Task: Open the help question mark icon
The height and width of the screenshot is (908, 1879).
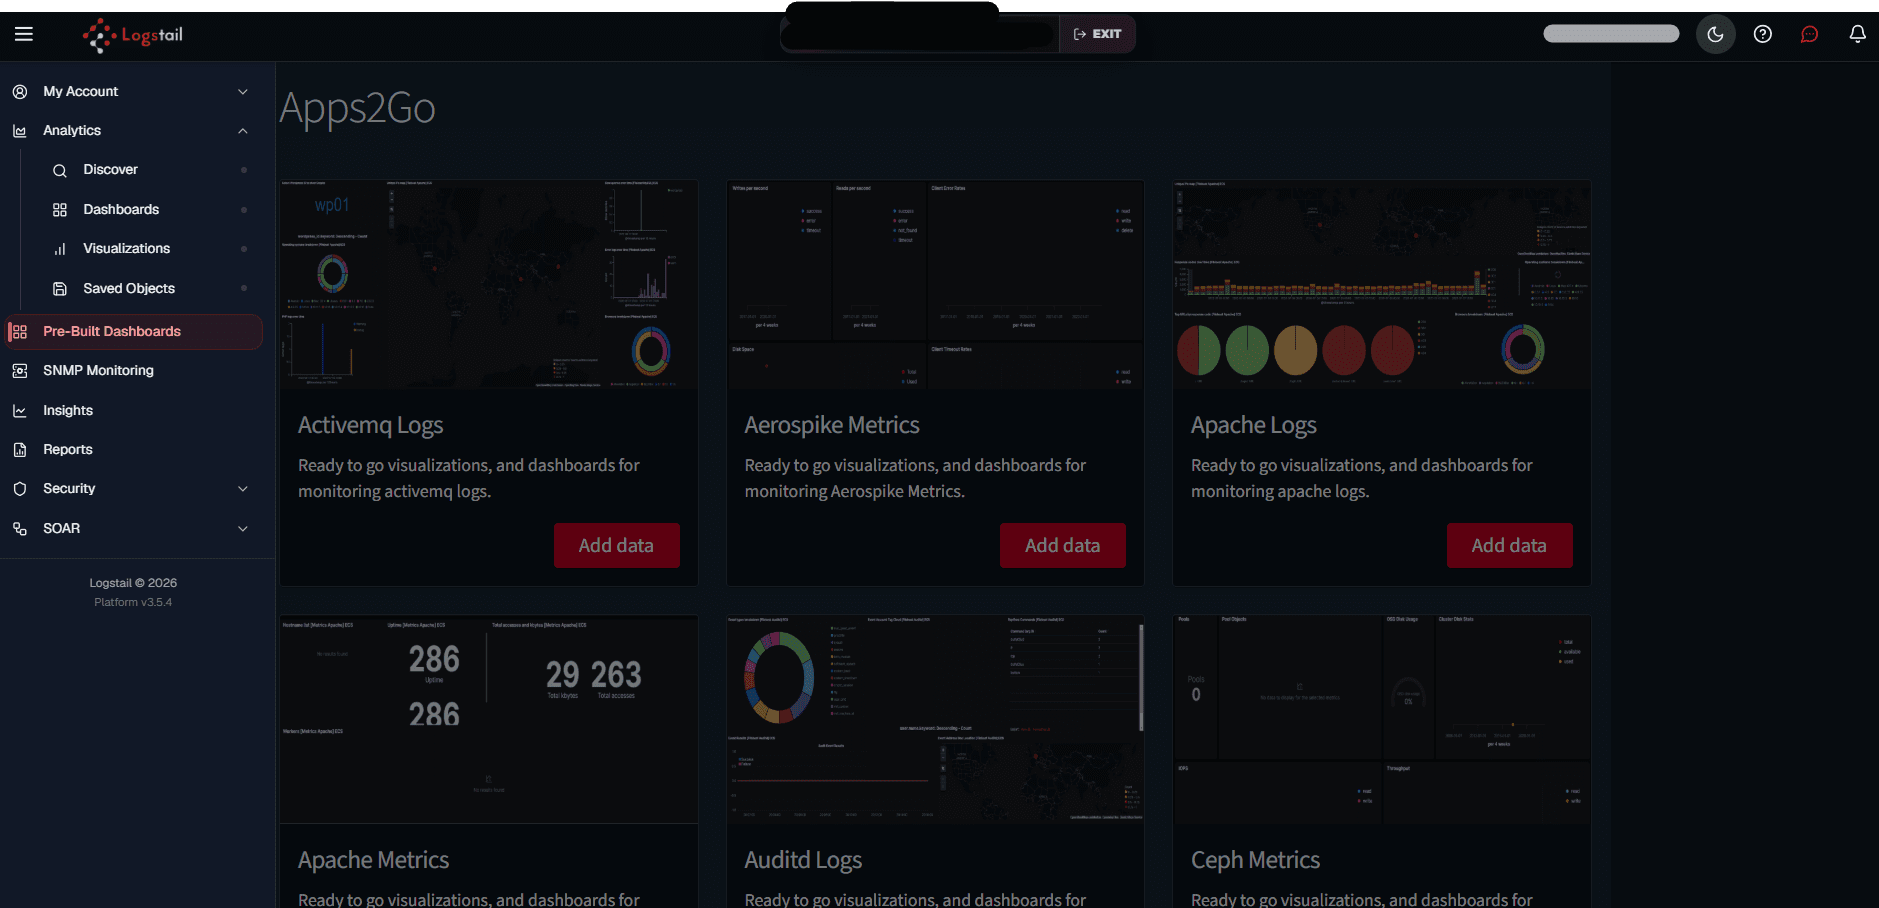Action: pyautogui.click(x=1763, y=34)
